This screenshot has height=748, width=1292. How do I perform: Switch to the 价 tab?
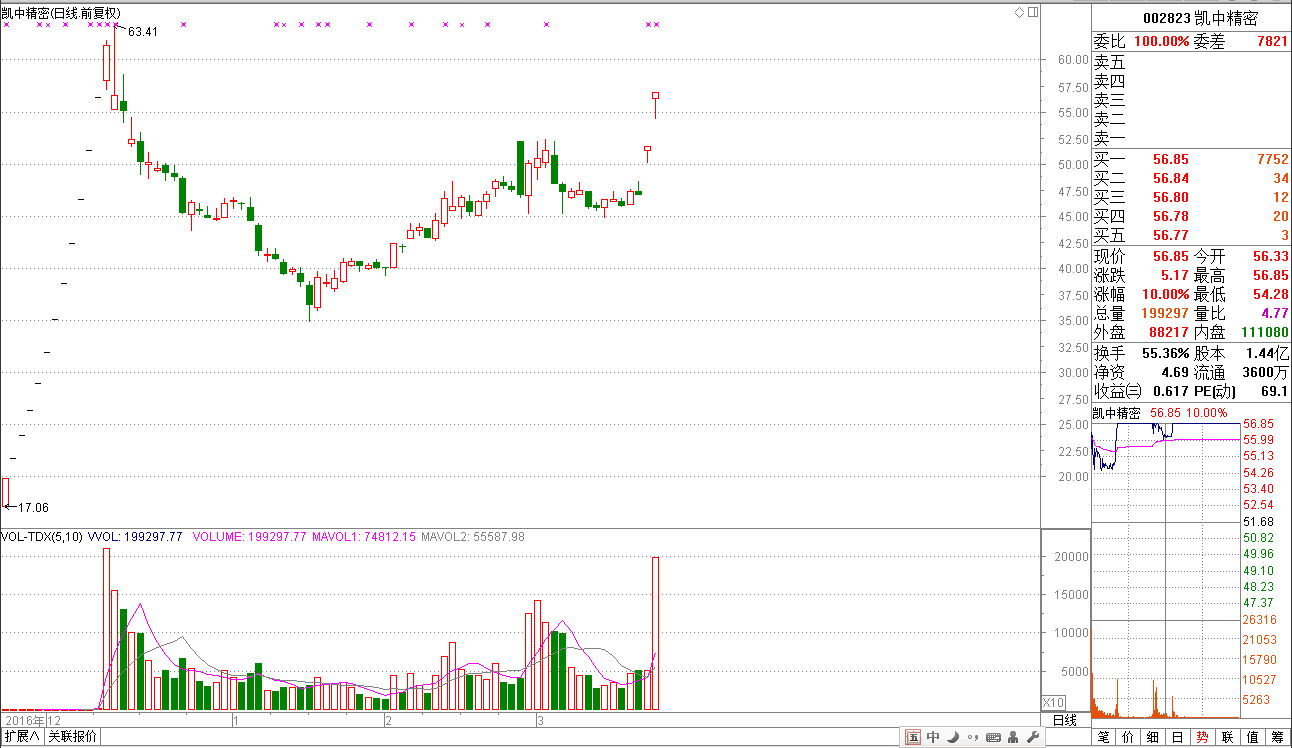click(1128, 737)
